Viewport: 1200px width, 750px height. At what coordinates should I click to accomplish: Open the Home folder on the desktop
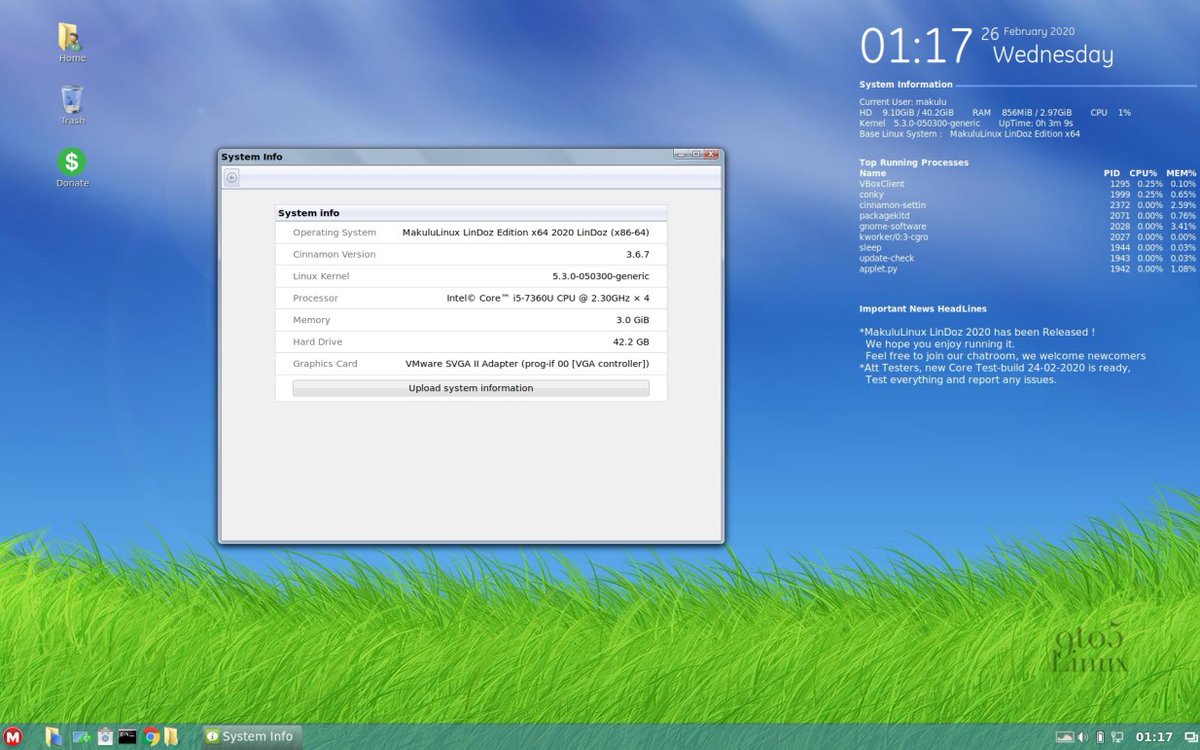(x=70, y=40)
